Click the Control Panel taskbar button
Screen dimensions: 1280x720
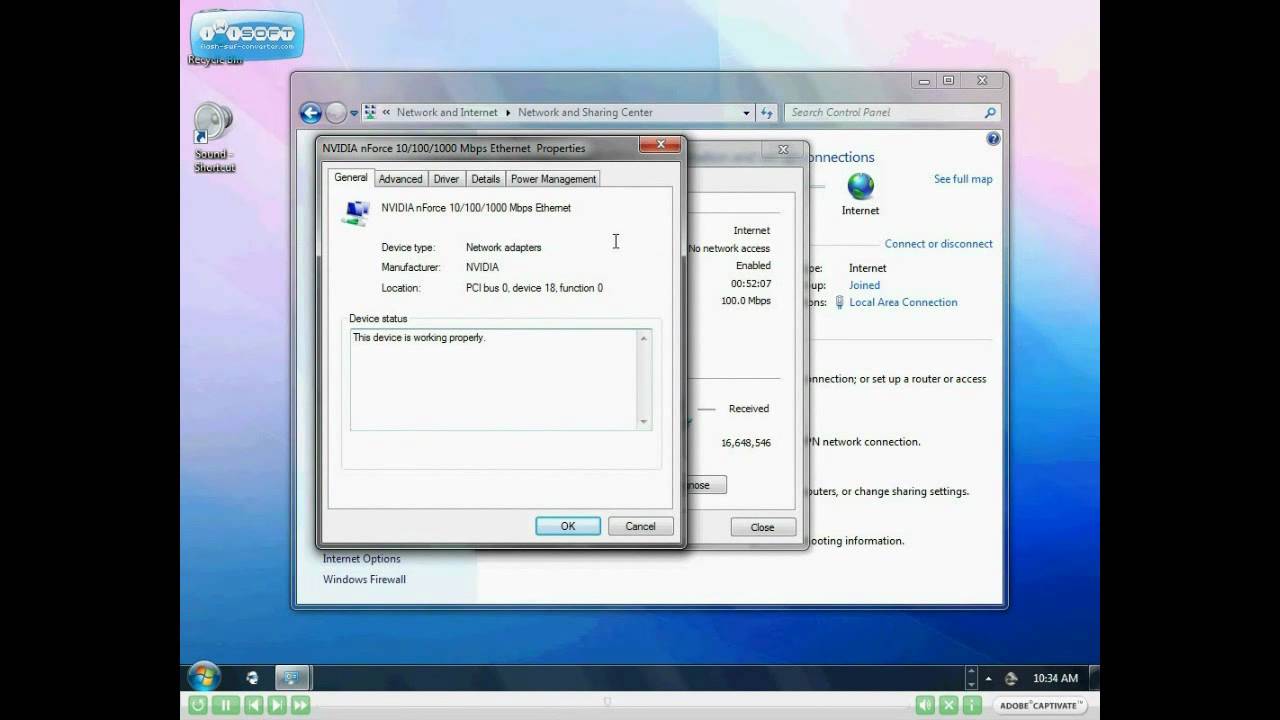[x=292, y=678]
